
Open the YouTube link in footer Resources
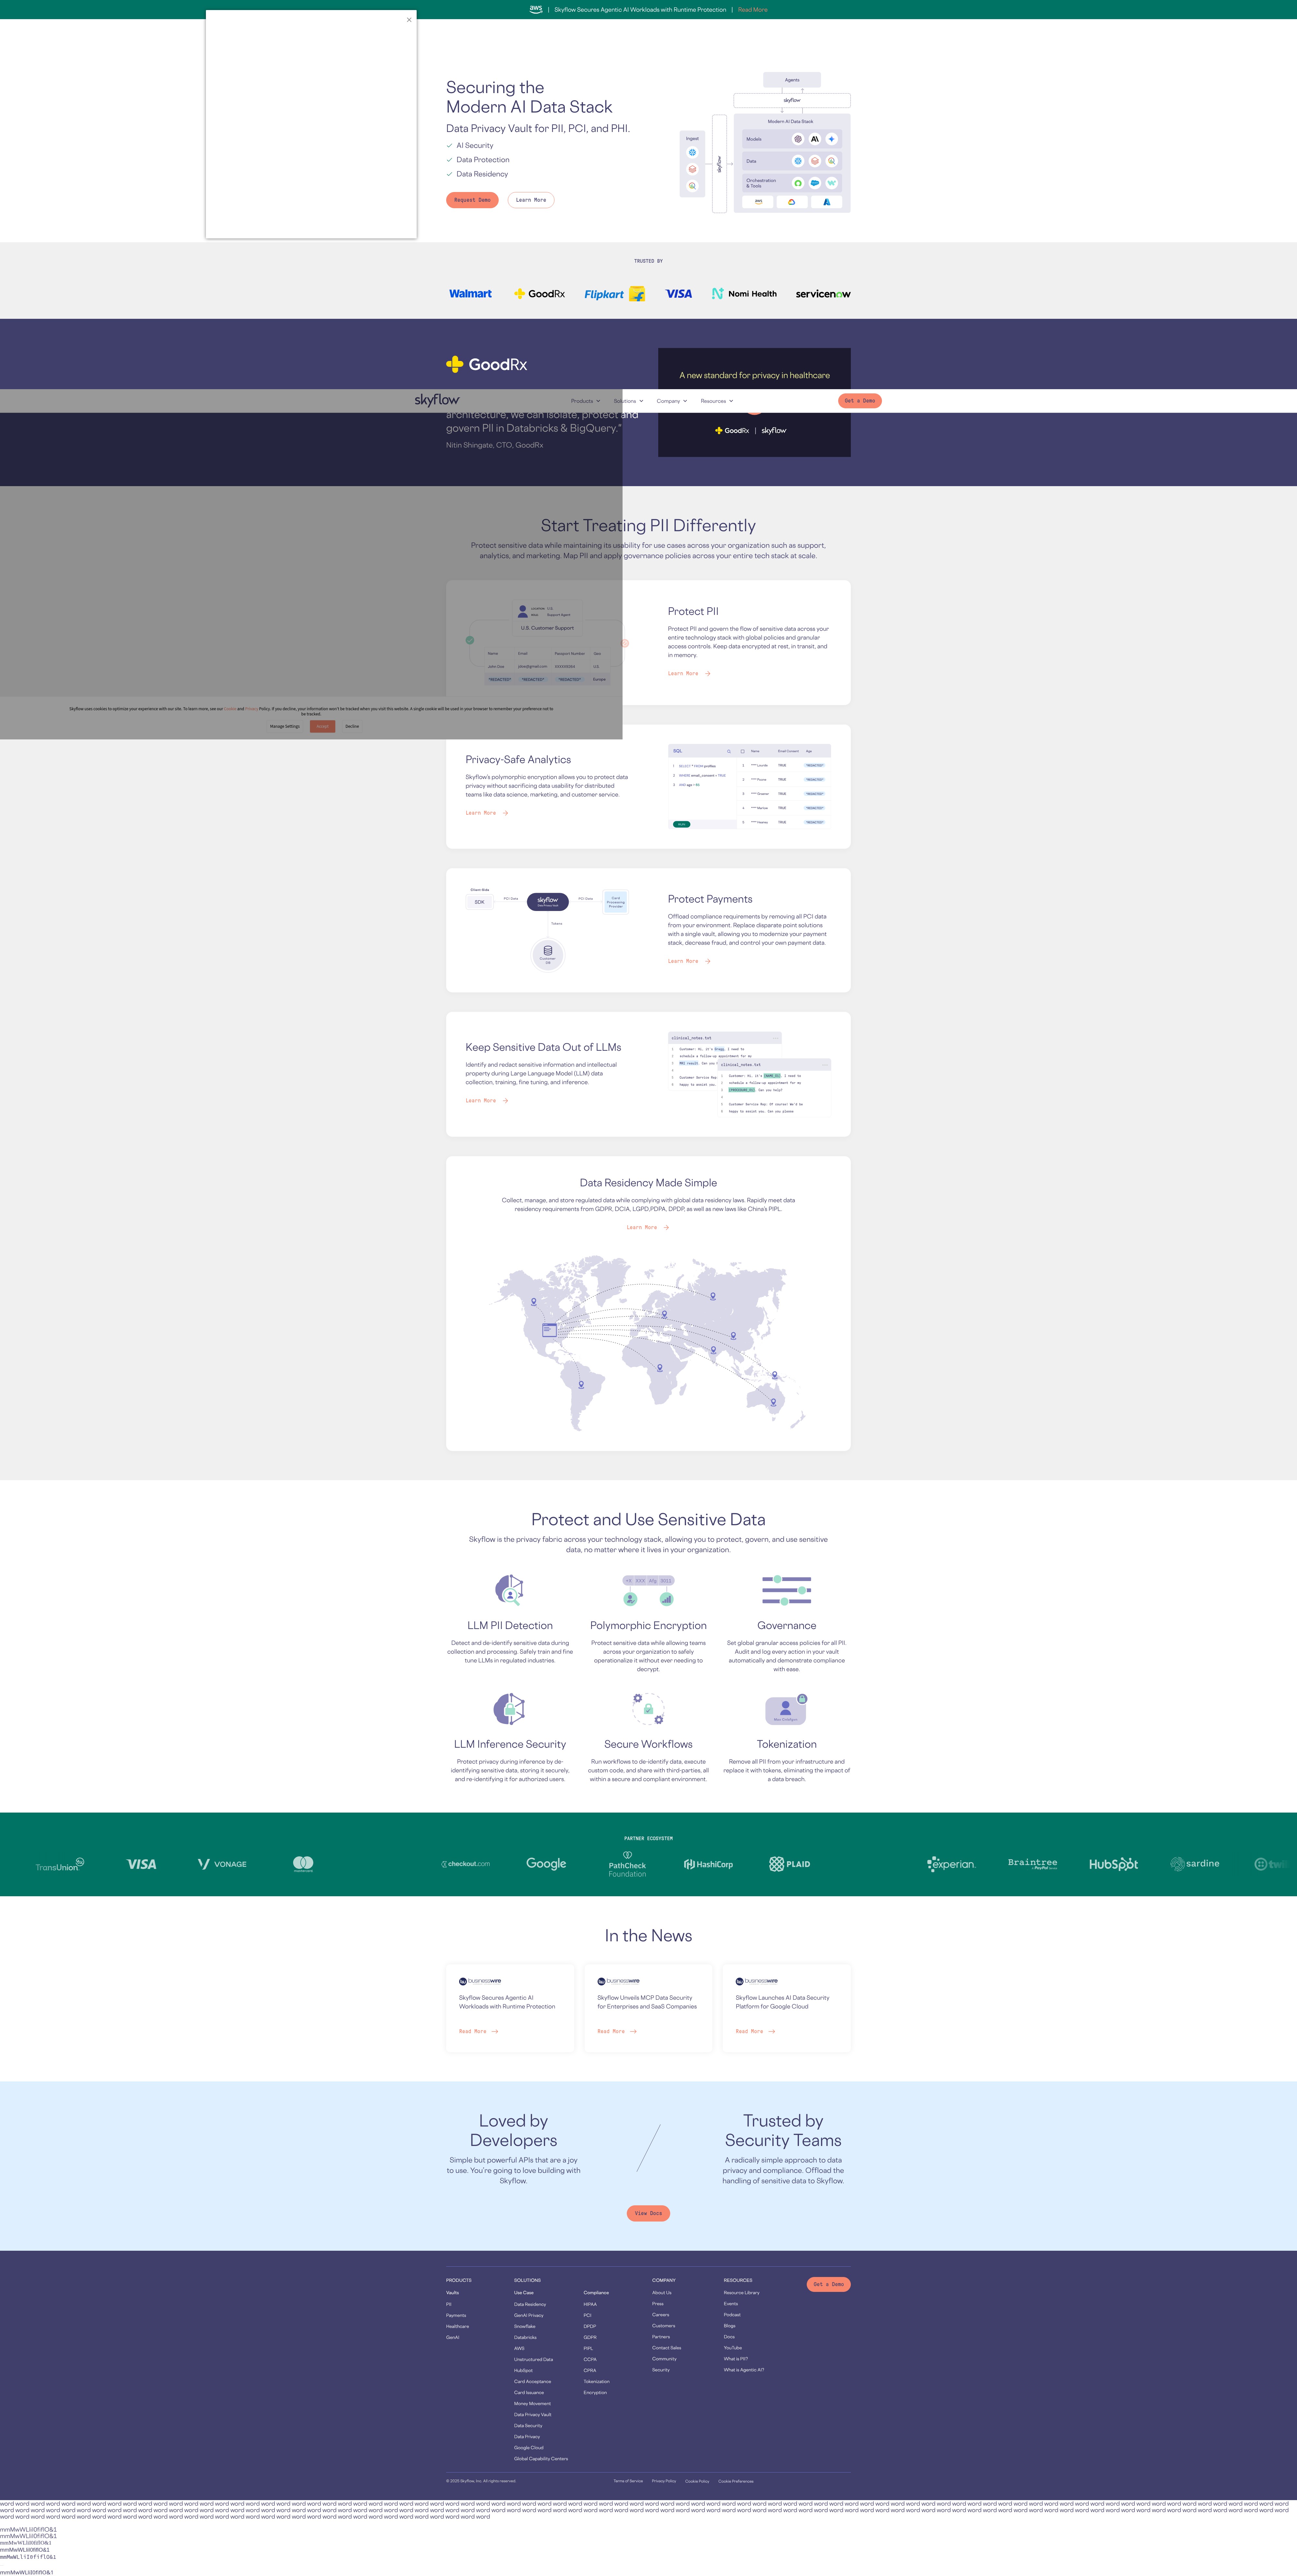click(733, 2348)
